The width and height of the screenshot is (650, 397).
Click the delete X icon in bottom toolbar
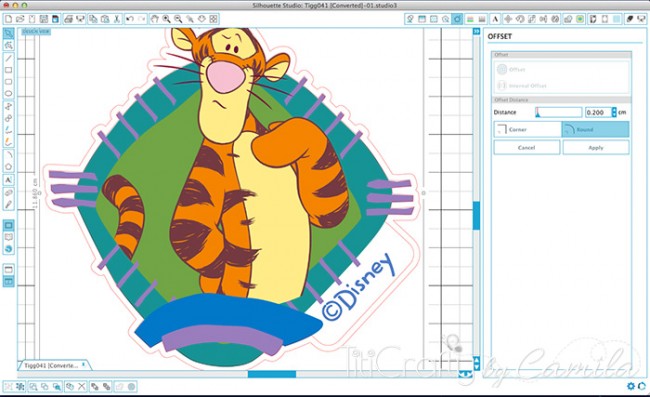82,387
